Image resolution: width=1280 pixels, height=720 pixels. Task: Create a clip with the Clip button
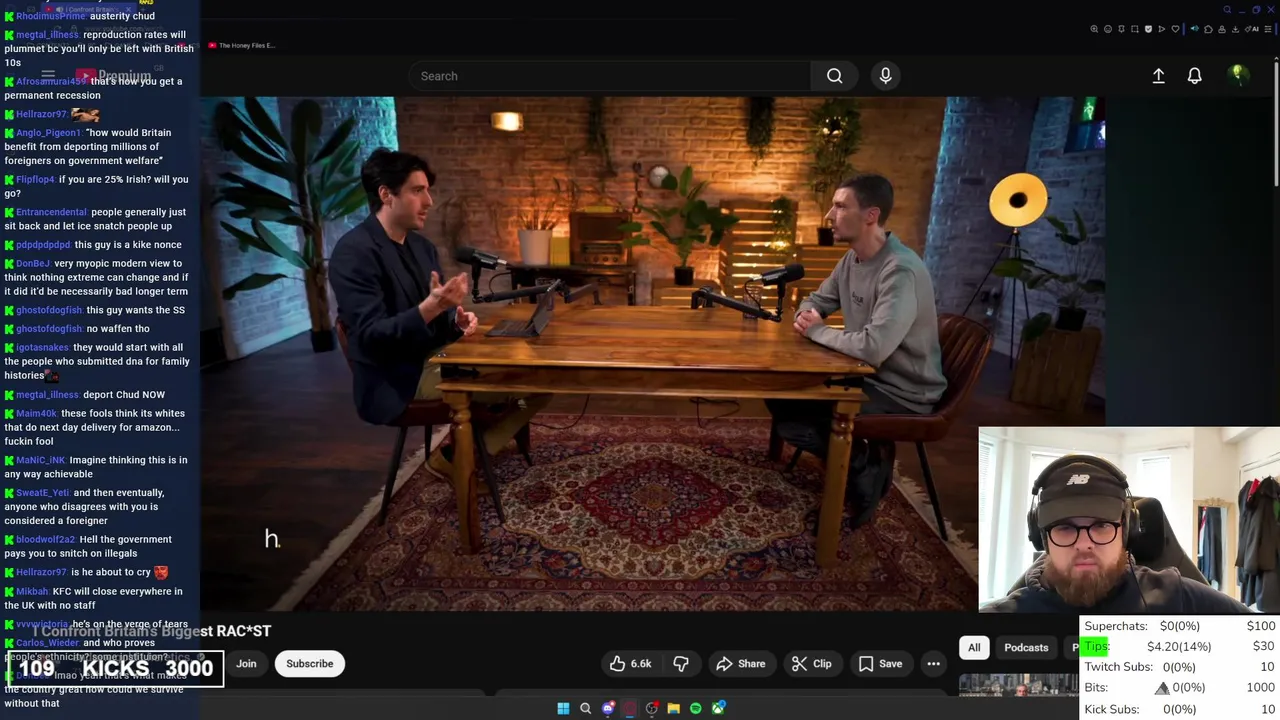pyautogui.click(x=811, y=663)
